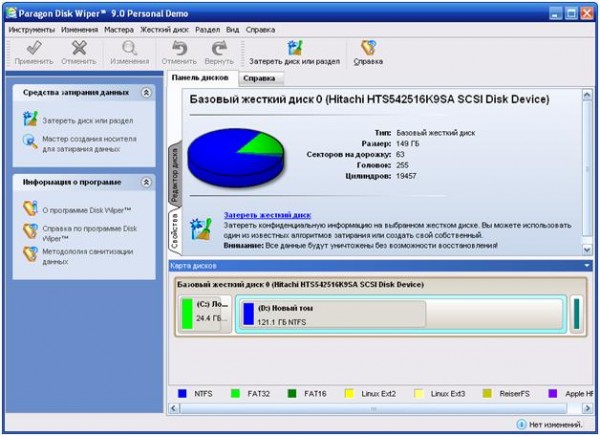Open the Вид menu
The height and width of the screenshot is (436, 600).
(232, 30)
